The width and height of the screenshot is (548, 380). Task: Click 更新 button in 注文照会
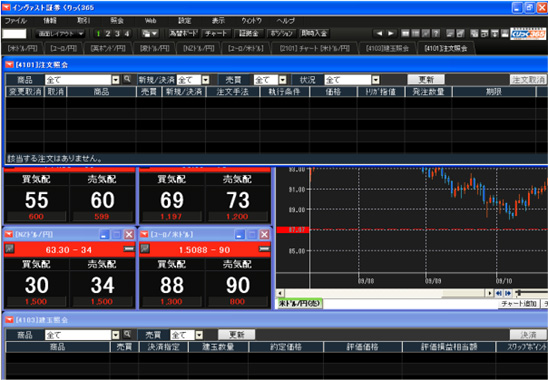426,80
